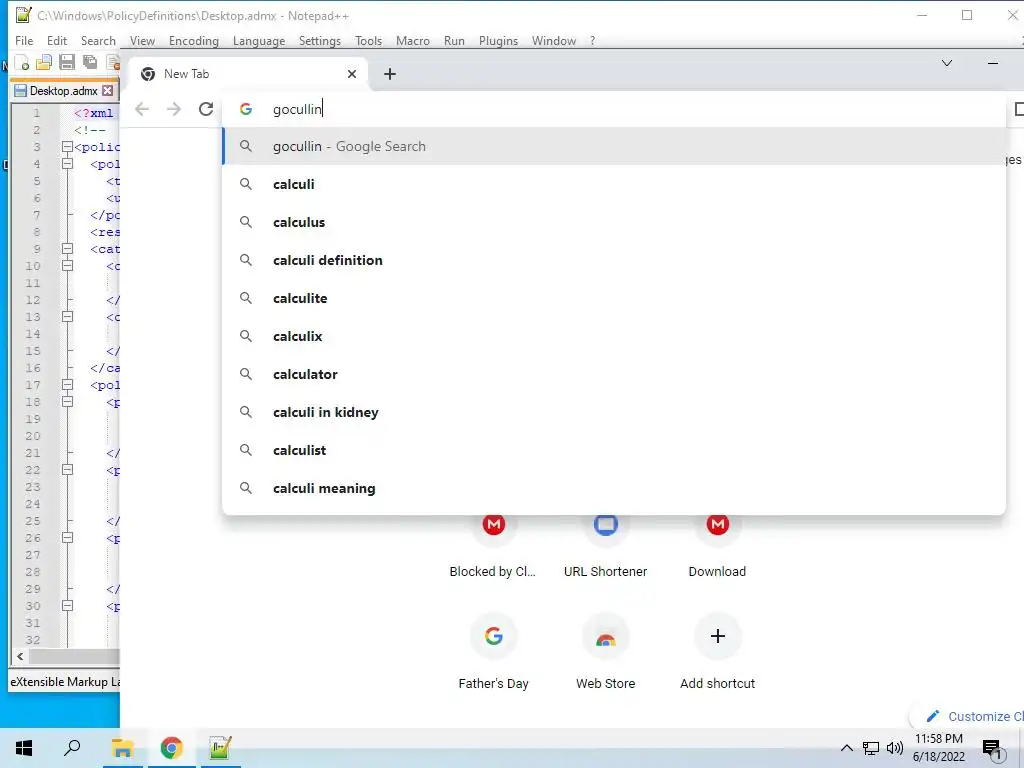Image resolution: width=1024 pixels, height=768 pixels.
Task: Open a new Chrome tab with plus button
Action: (390, 74)
